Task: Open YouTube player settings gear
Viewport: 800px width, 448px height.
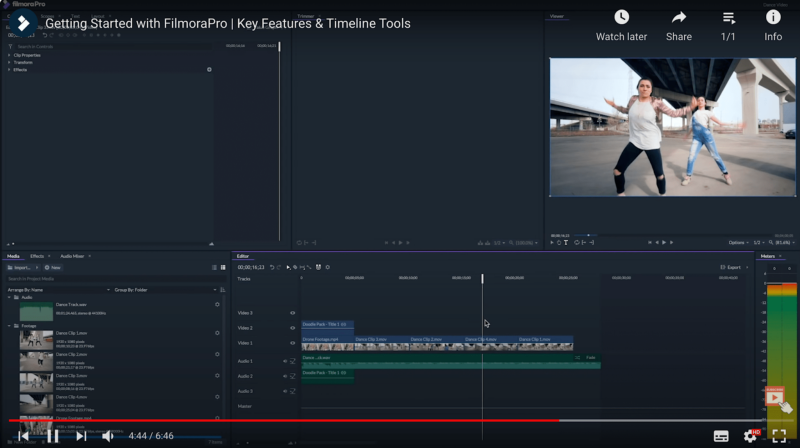Action: pos(749,436)
